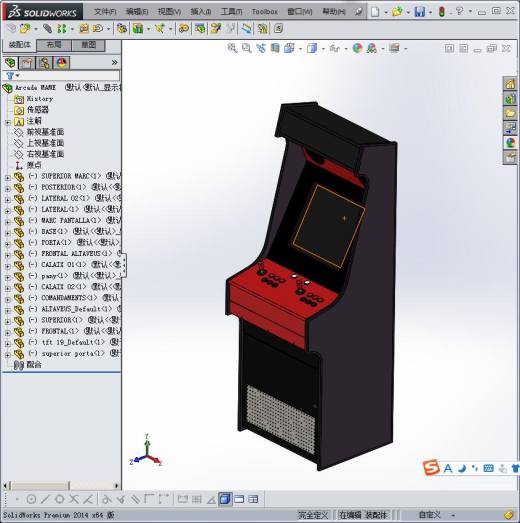Toggle Sogou IME A language button

pos(448,469)
